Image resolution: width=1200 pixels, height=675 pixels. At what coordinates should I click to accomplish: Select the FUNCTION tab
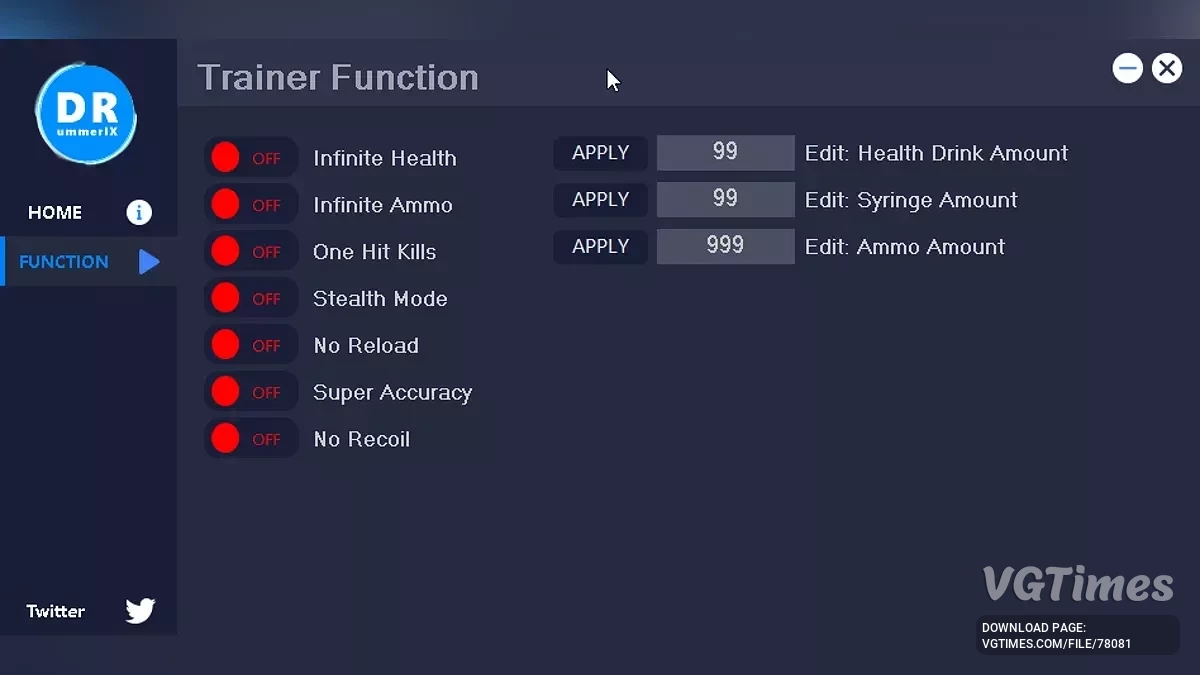coord(64,262)
